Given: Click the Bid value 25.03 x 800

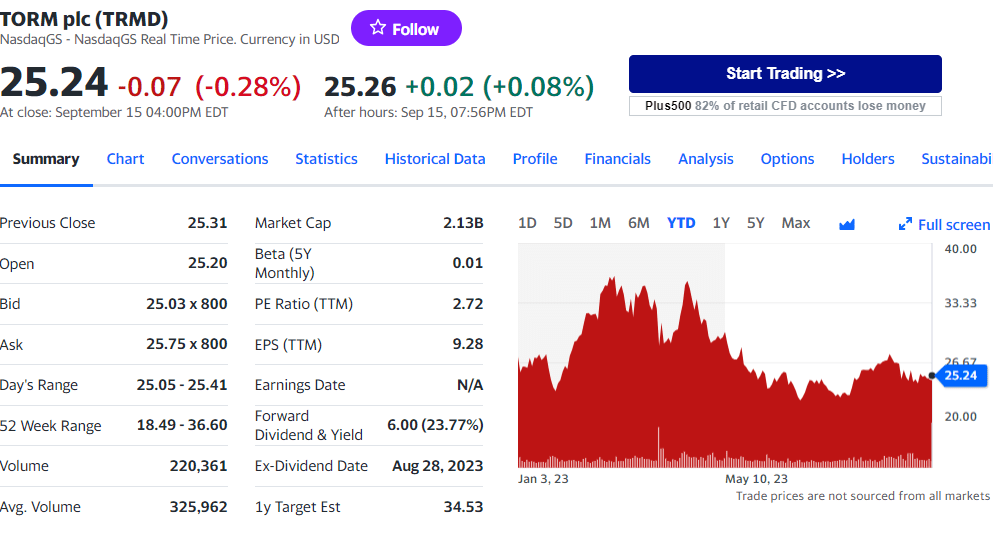Looking at the screenshot, I should pyautogui.click(x=186, y=304).
